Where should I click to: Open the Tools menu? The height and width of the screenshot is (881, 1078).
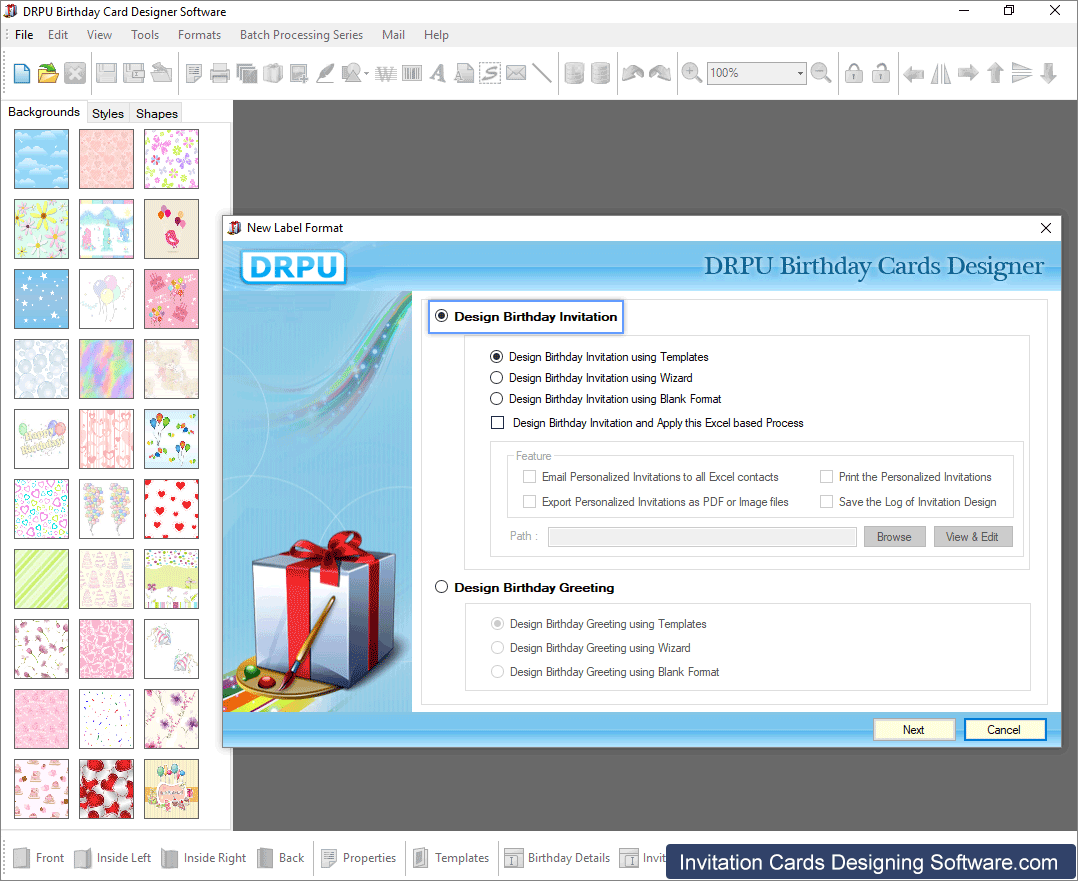tap(145, 35)
